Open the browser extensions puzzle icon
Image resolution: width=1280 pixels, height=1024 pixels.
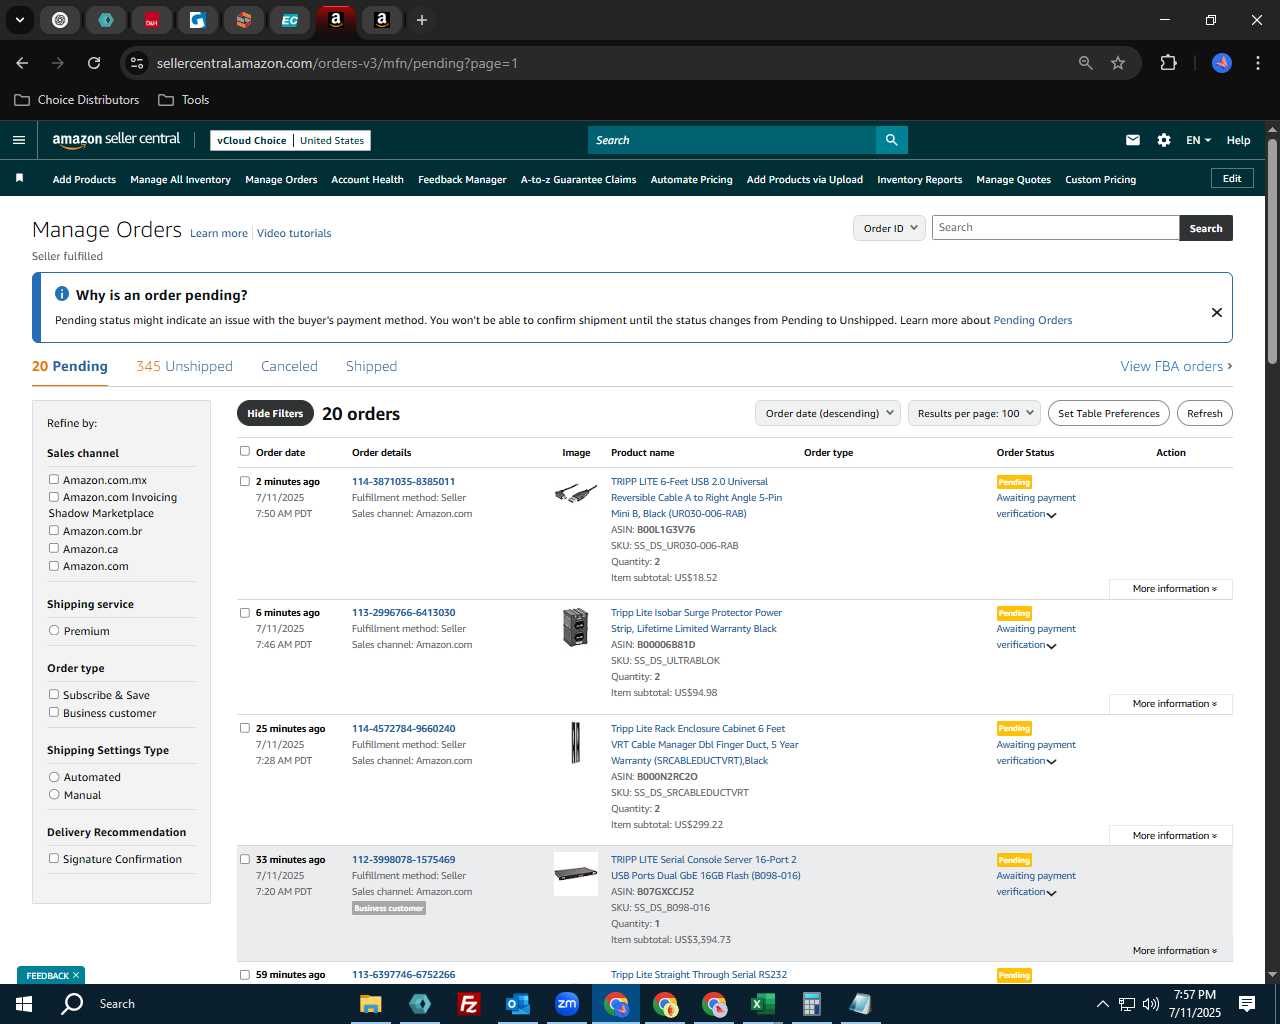(x=1168, y=63)
